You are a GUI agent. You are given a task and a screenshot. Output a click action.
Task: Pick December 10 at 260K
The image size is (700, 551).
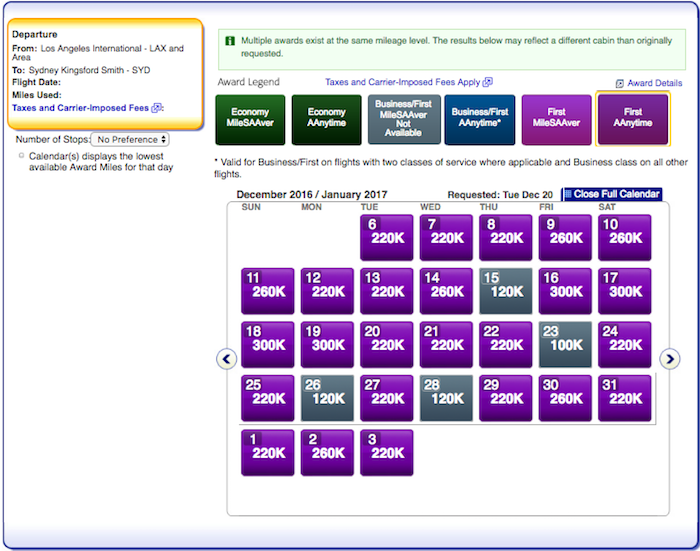(625, 238)
